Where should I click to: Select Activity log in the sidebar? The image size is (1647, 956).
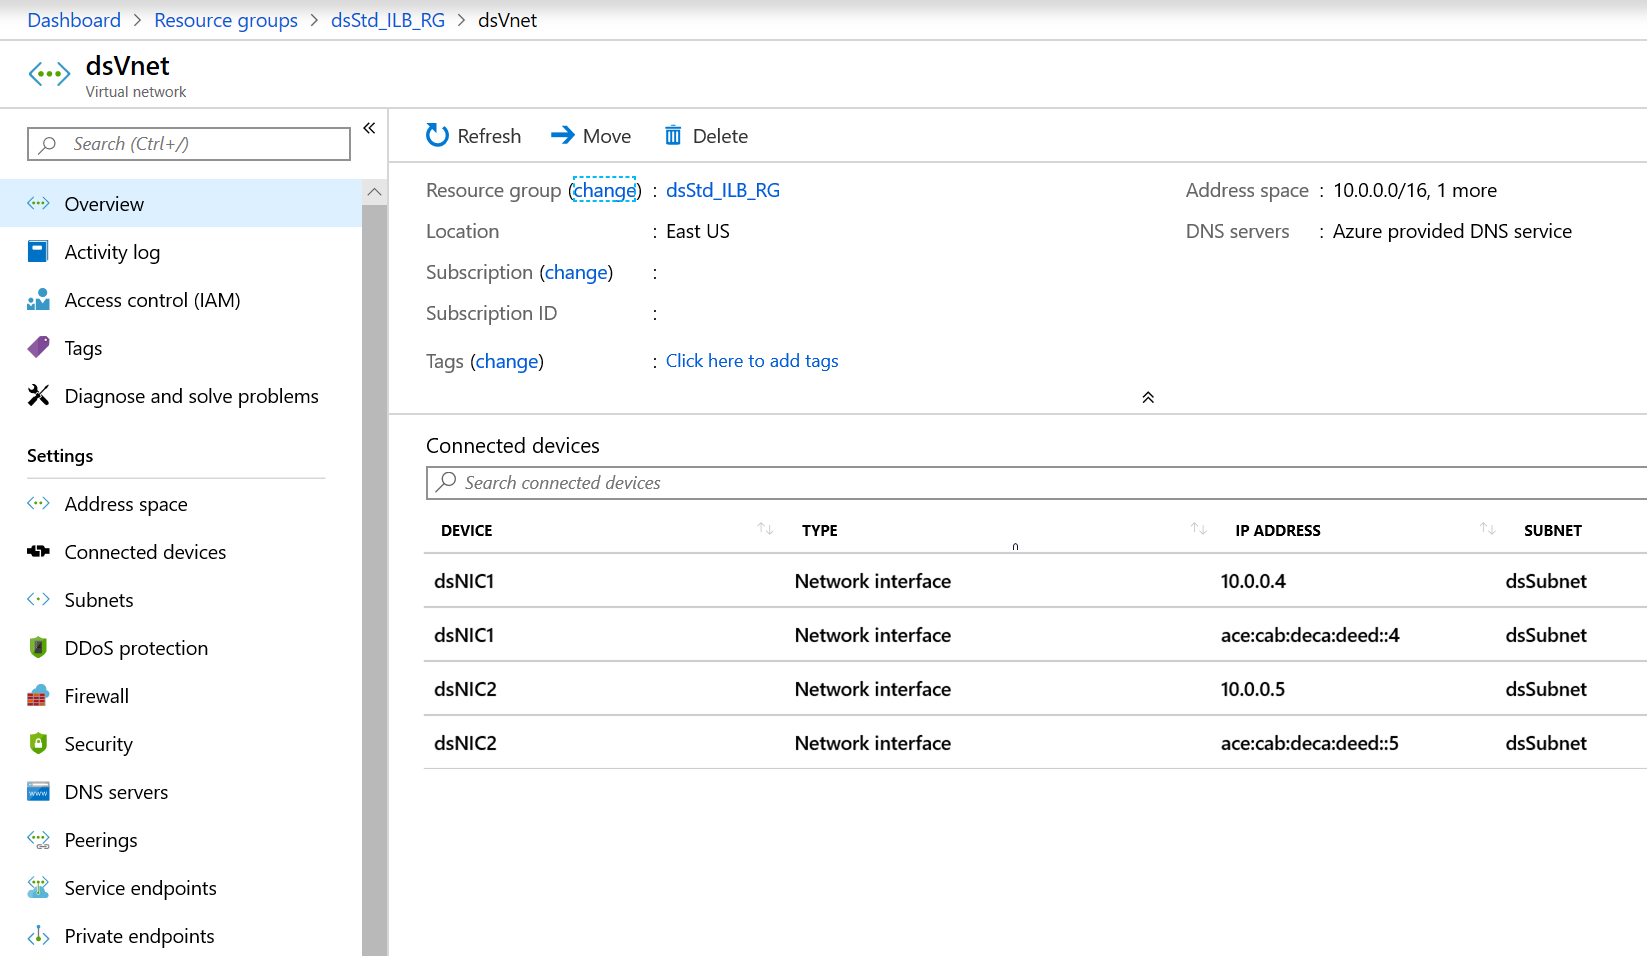click(x=112, y=251)
